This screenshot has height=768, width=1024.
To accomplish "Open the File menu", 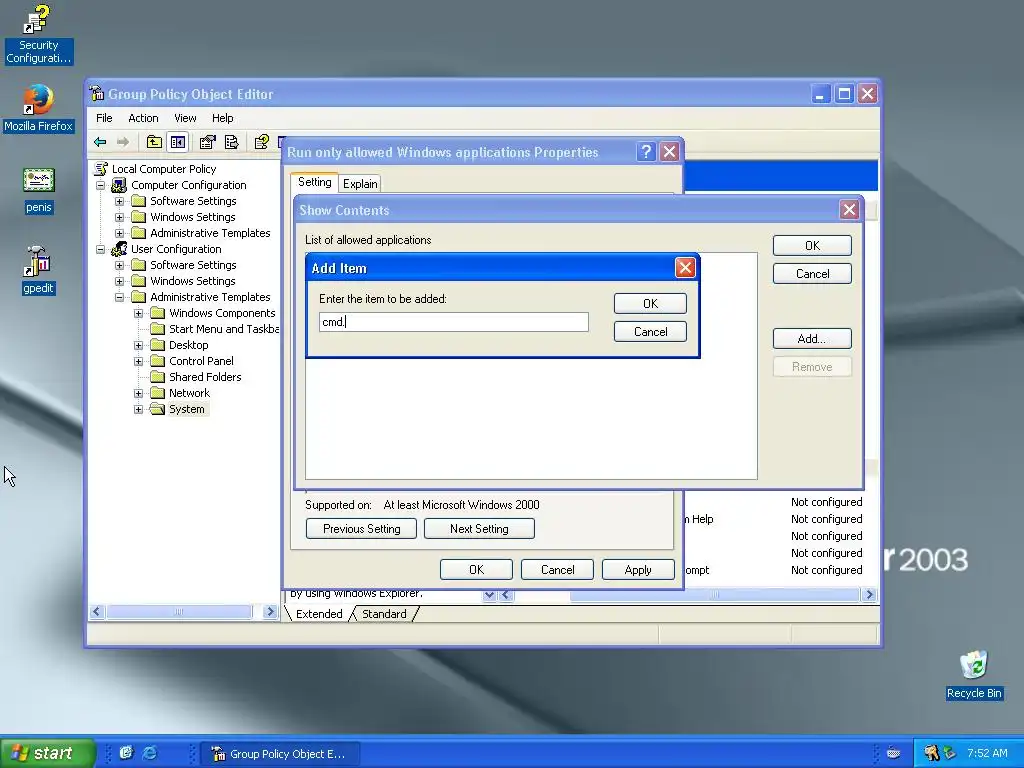I will tap(104, 118).
